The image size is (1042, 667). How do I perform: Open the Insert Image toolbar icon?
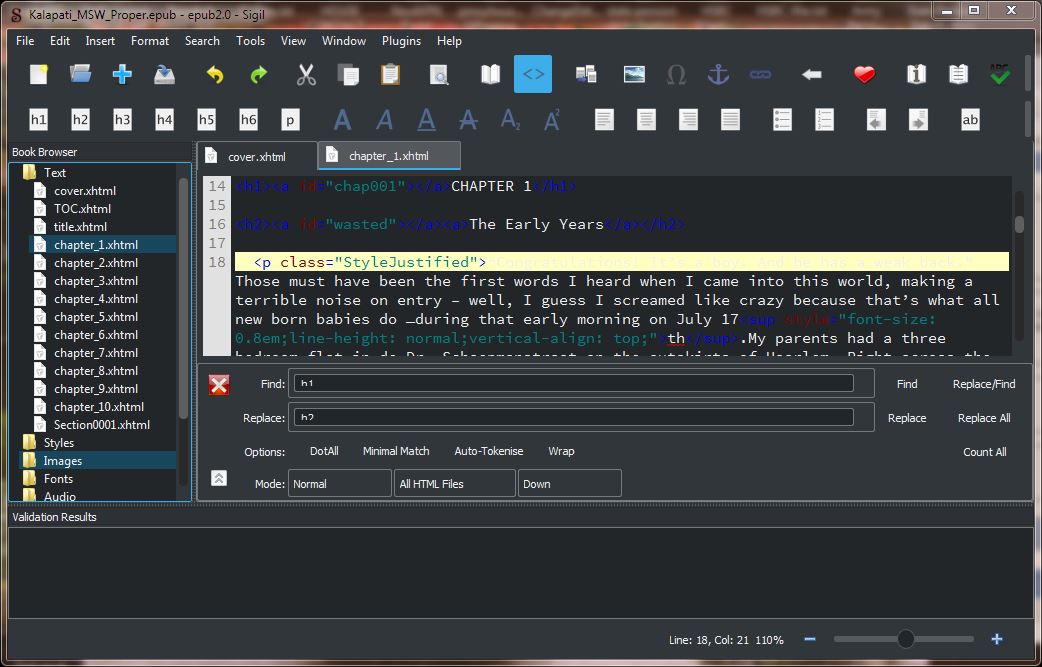coord(633,75)
